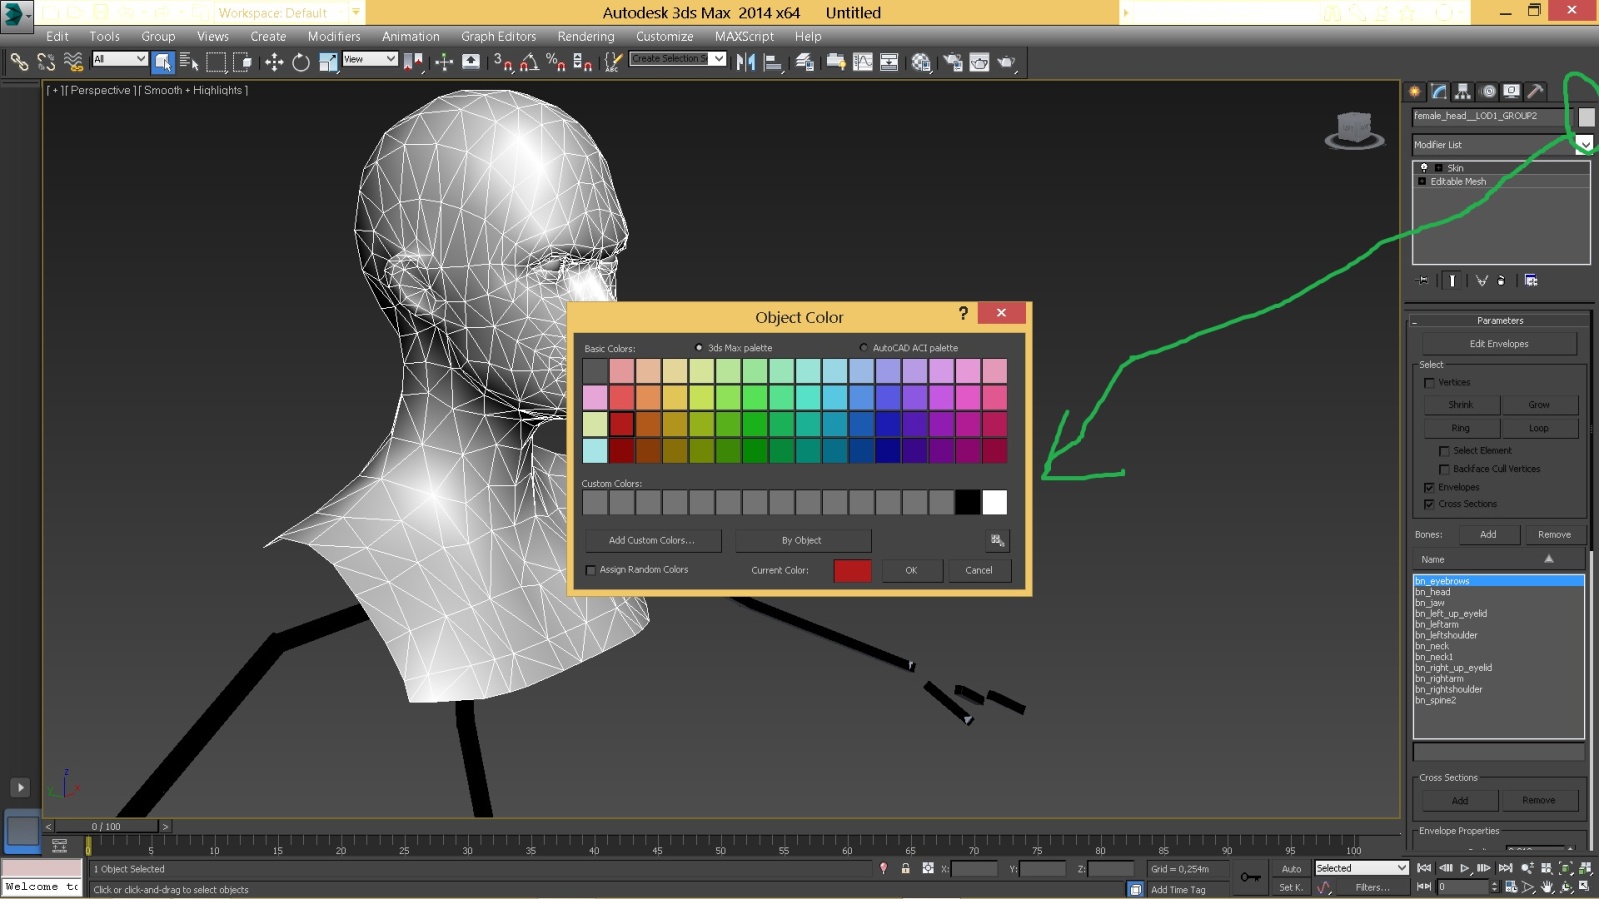Toggle the Angle Snap icon
This screenshot has width=1599, height=899.
(x=529, y=62)
